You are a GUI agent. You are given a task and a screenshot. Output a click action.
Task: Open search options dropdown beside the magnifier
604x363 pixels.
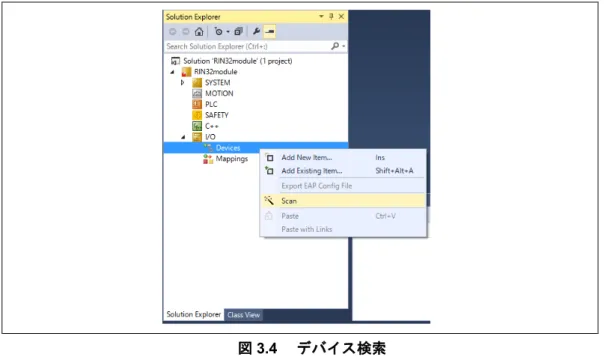pos(343,46)
